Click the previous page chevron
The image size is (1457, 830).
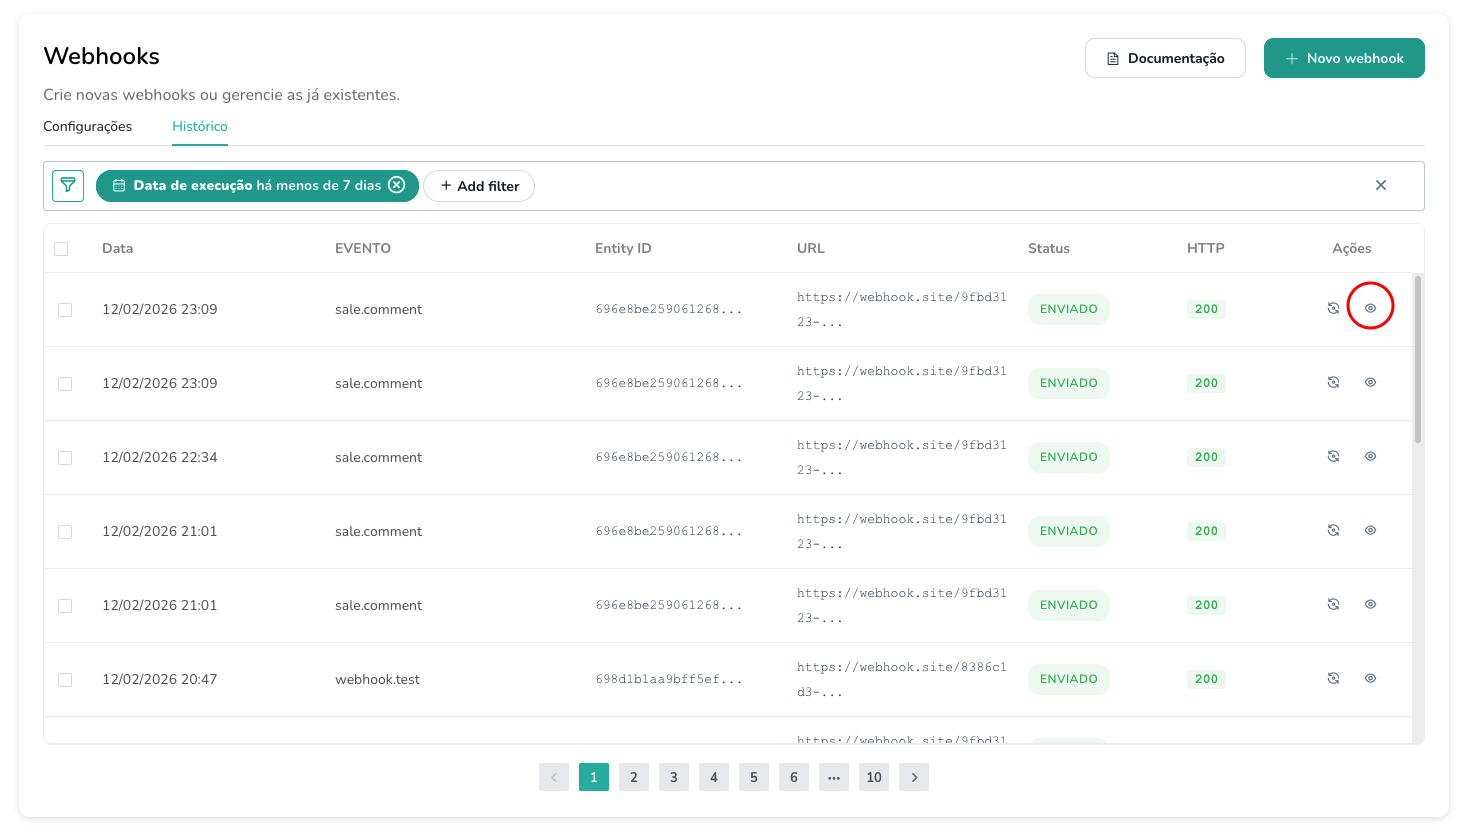(554, 777)
